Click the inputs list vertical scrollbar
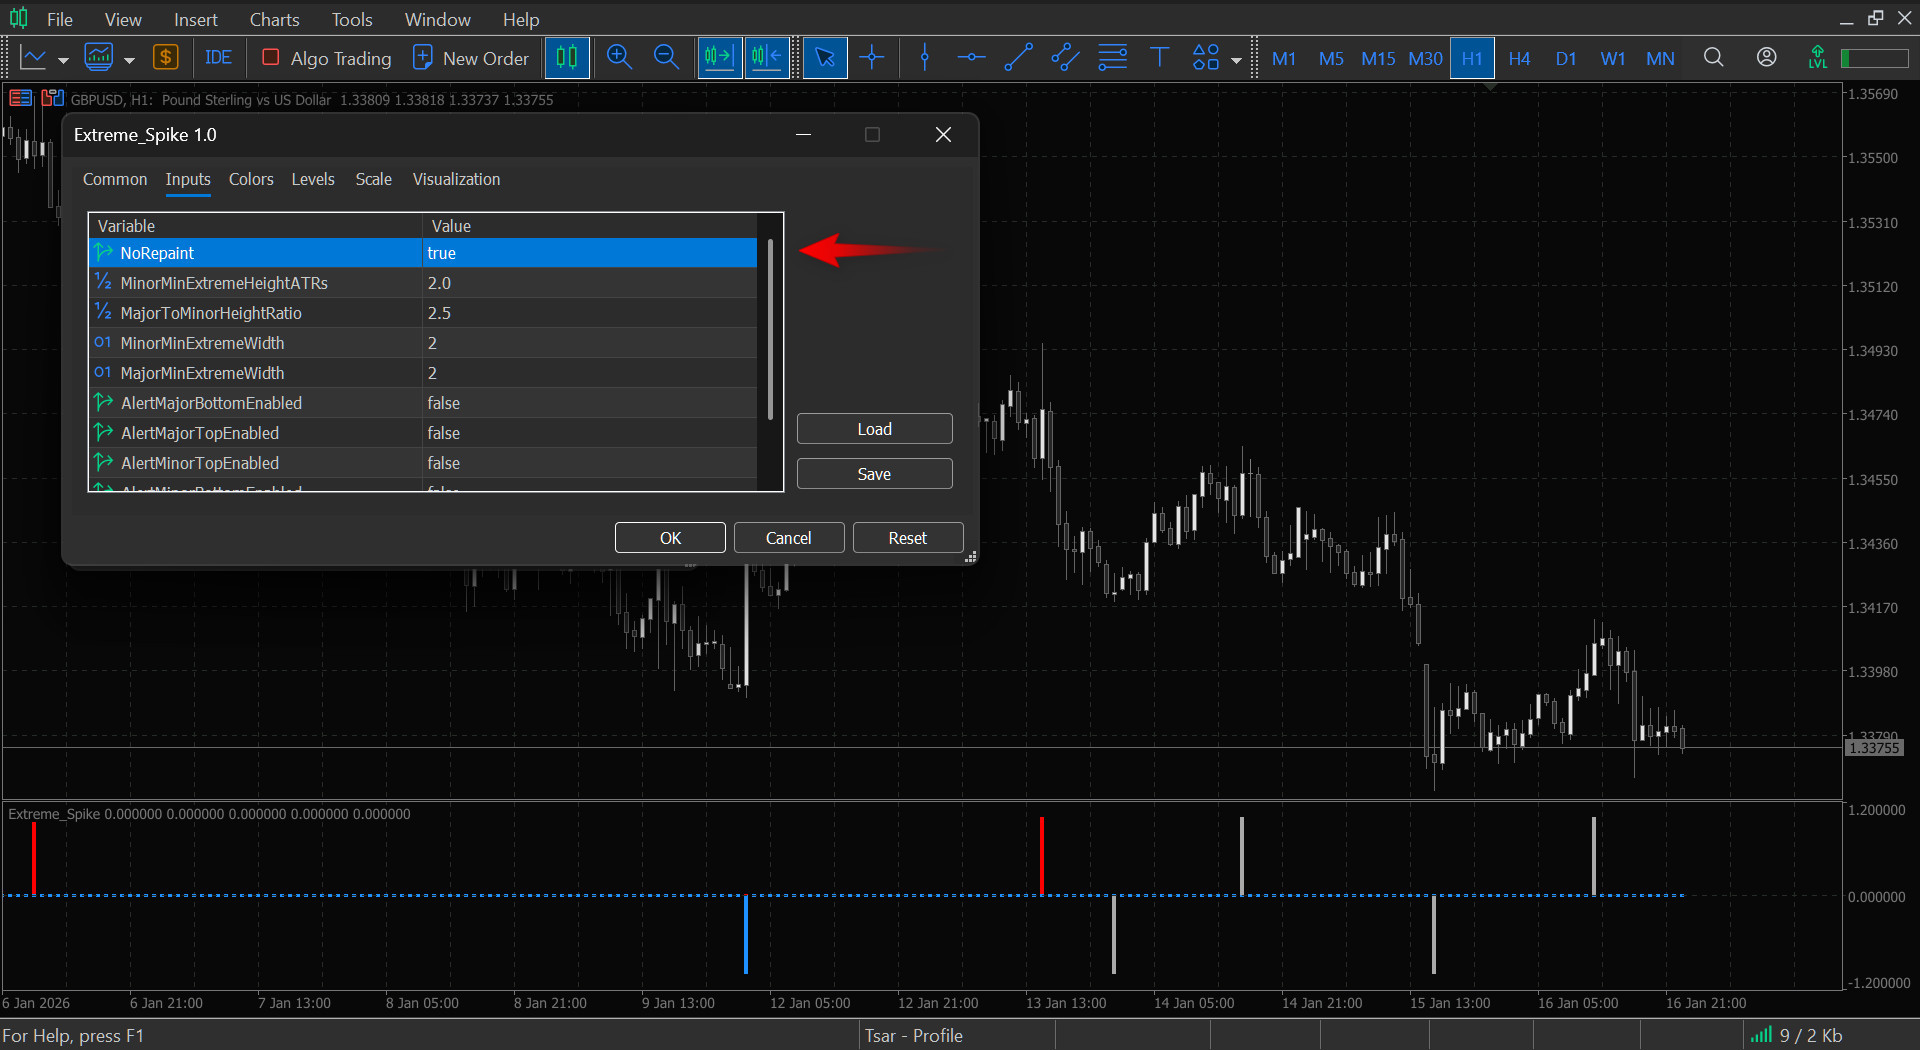 click(770, 330)
